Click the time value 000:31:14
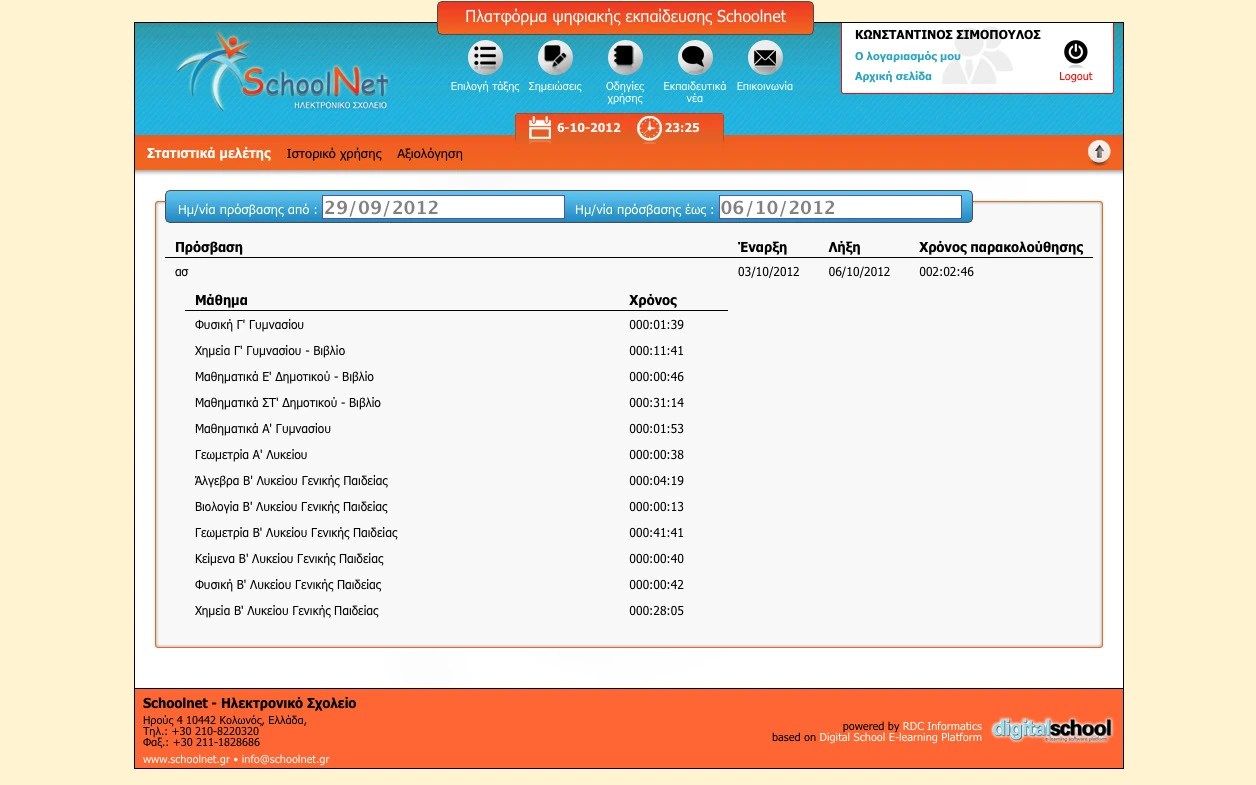Viewport: 1256px width, 785px height. (656, 403)
